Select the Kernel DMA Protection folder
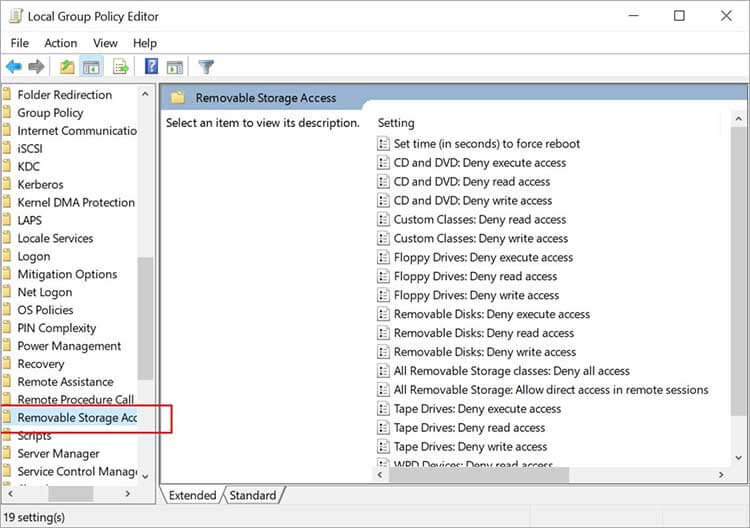The width and height of the screenshot is (750, 528). pyautogui.click(x=76, y=202)
